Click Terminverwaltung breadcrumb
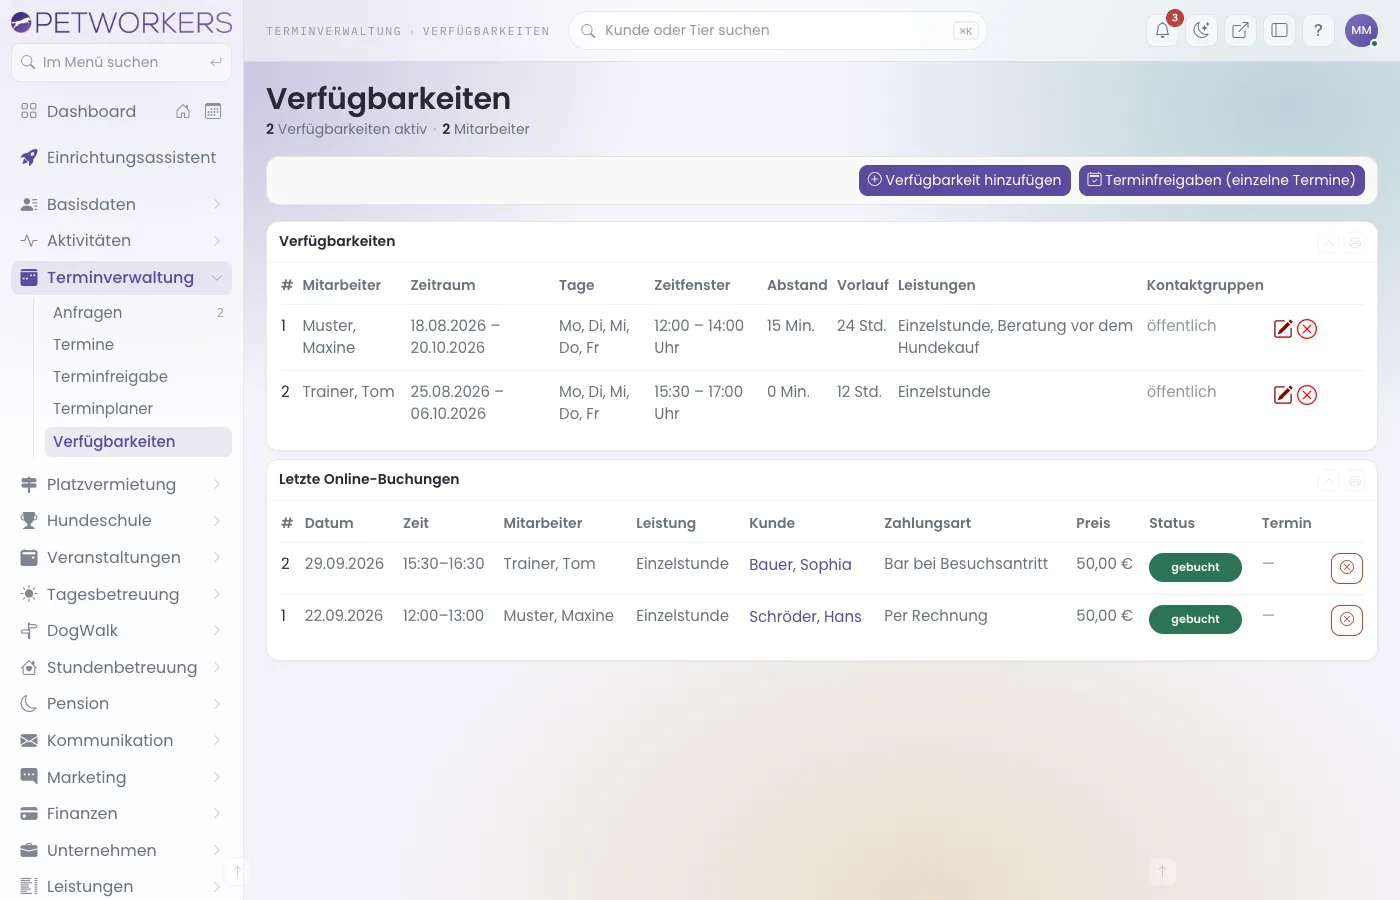Viewport: 1400px width, 900px height. click(x=333, y=31)
